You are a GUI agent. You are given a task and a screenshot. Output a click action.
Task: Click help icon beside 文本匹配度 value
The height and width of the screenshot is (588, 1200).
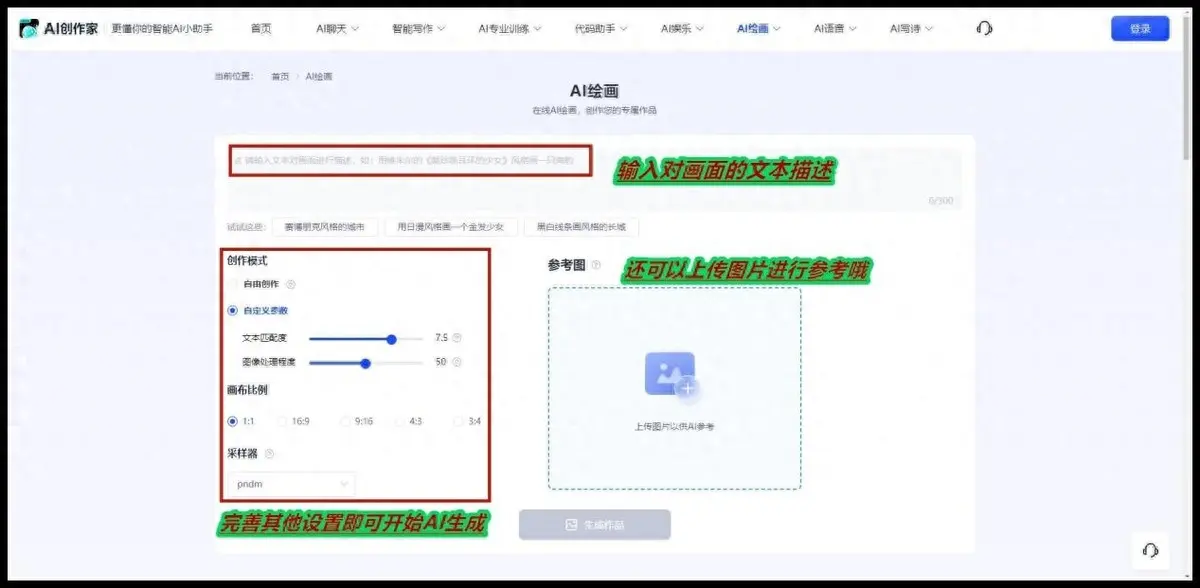coord(457,338)
